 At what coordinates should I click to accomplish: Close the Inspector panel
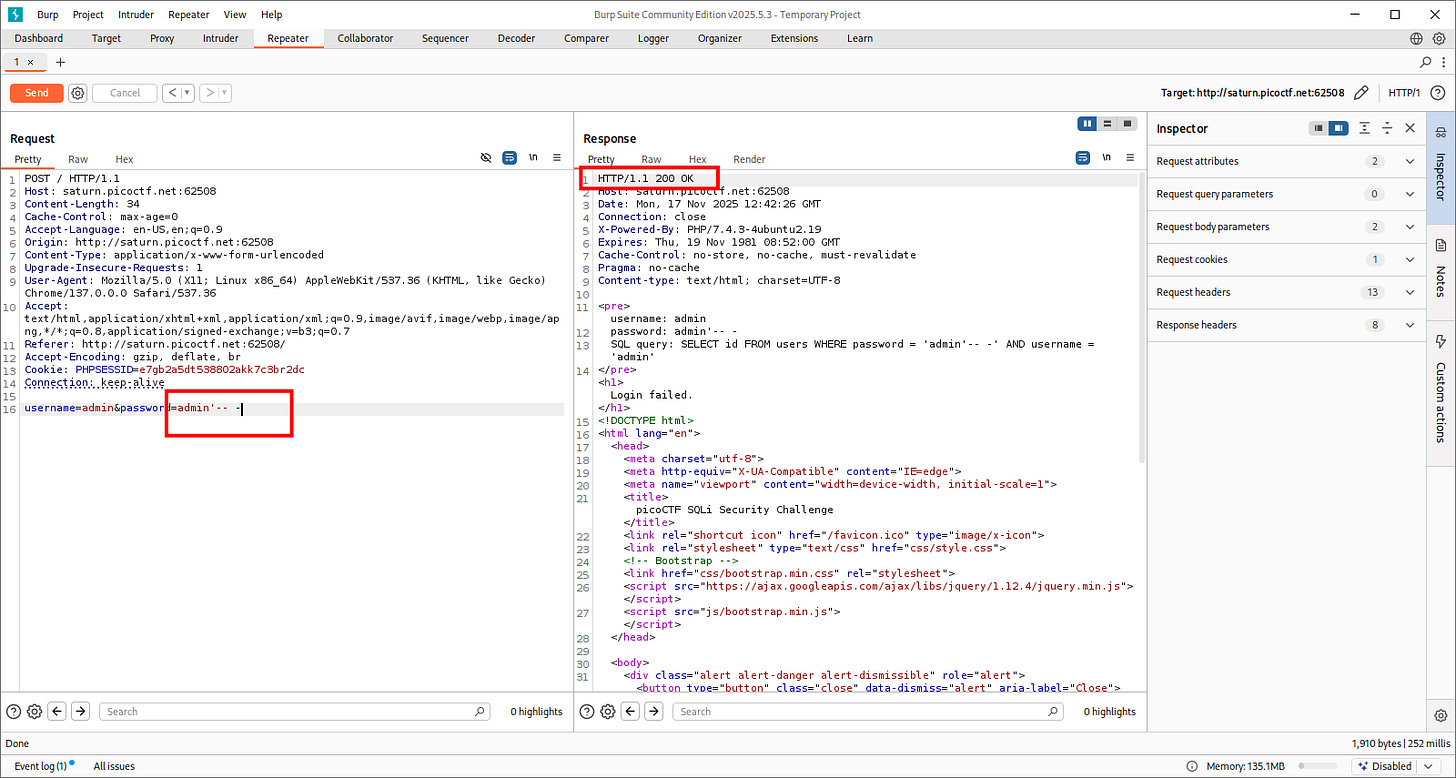1410,128
